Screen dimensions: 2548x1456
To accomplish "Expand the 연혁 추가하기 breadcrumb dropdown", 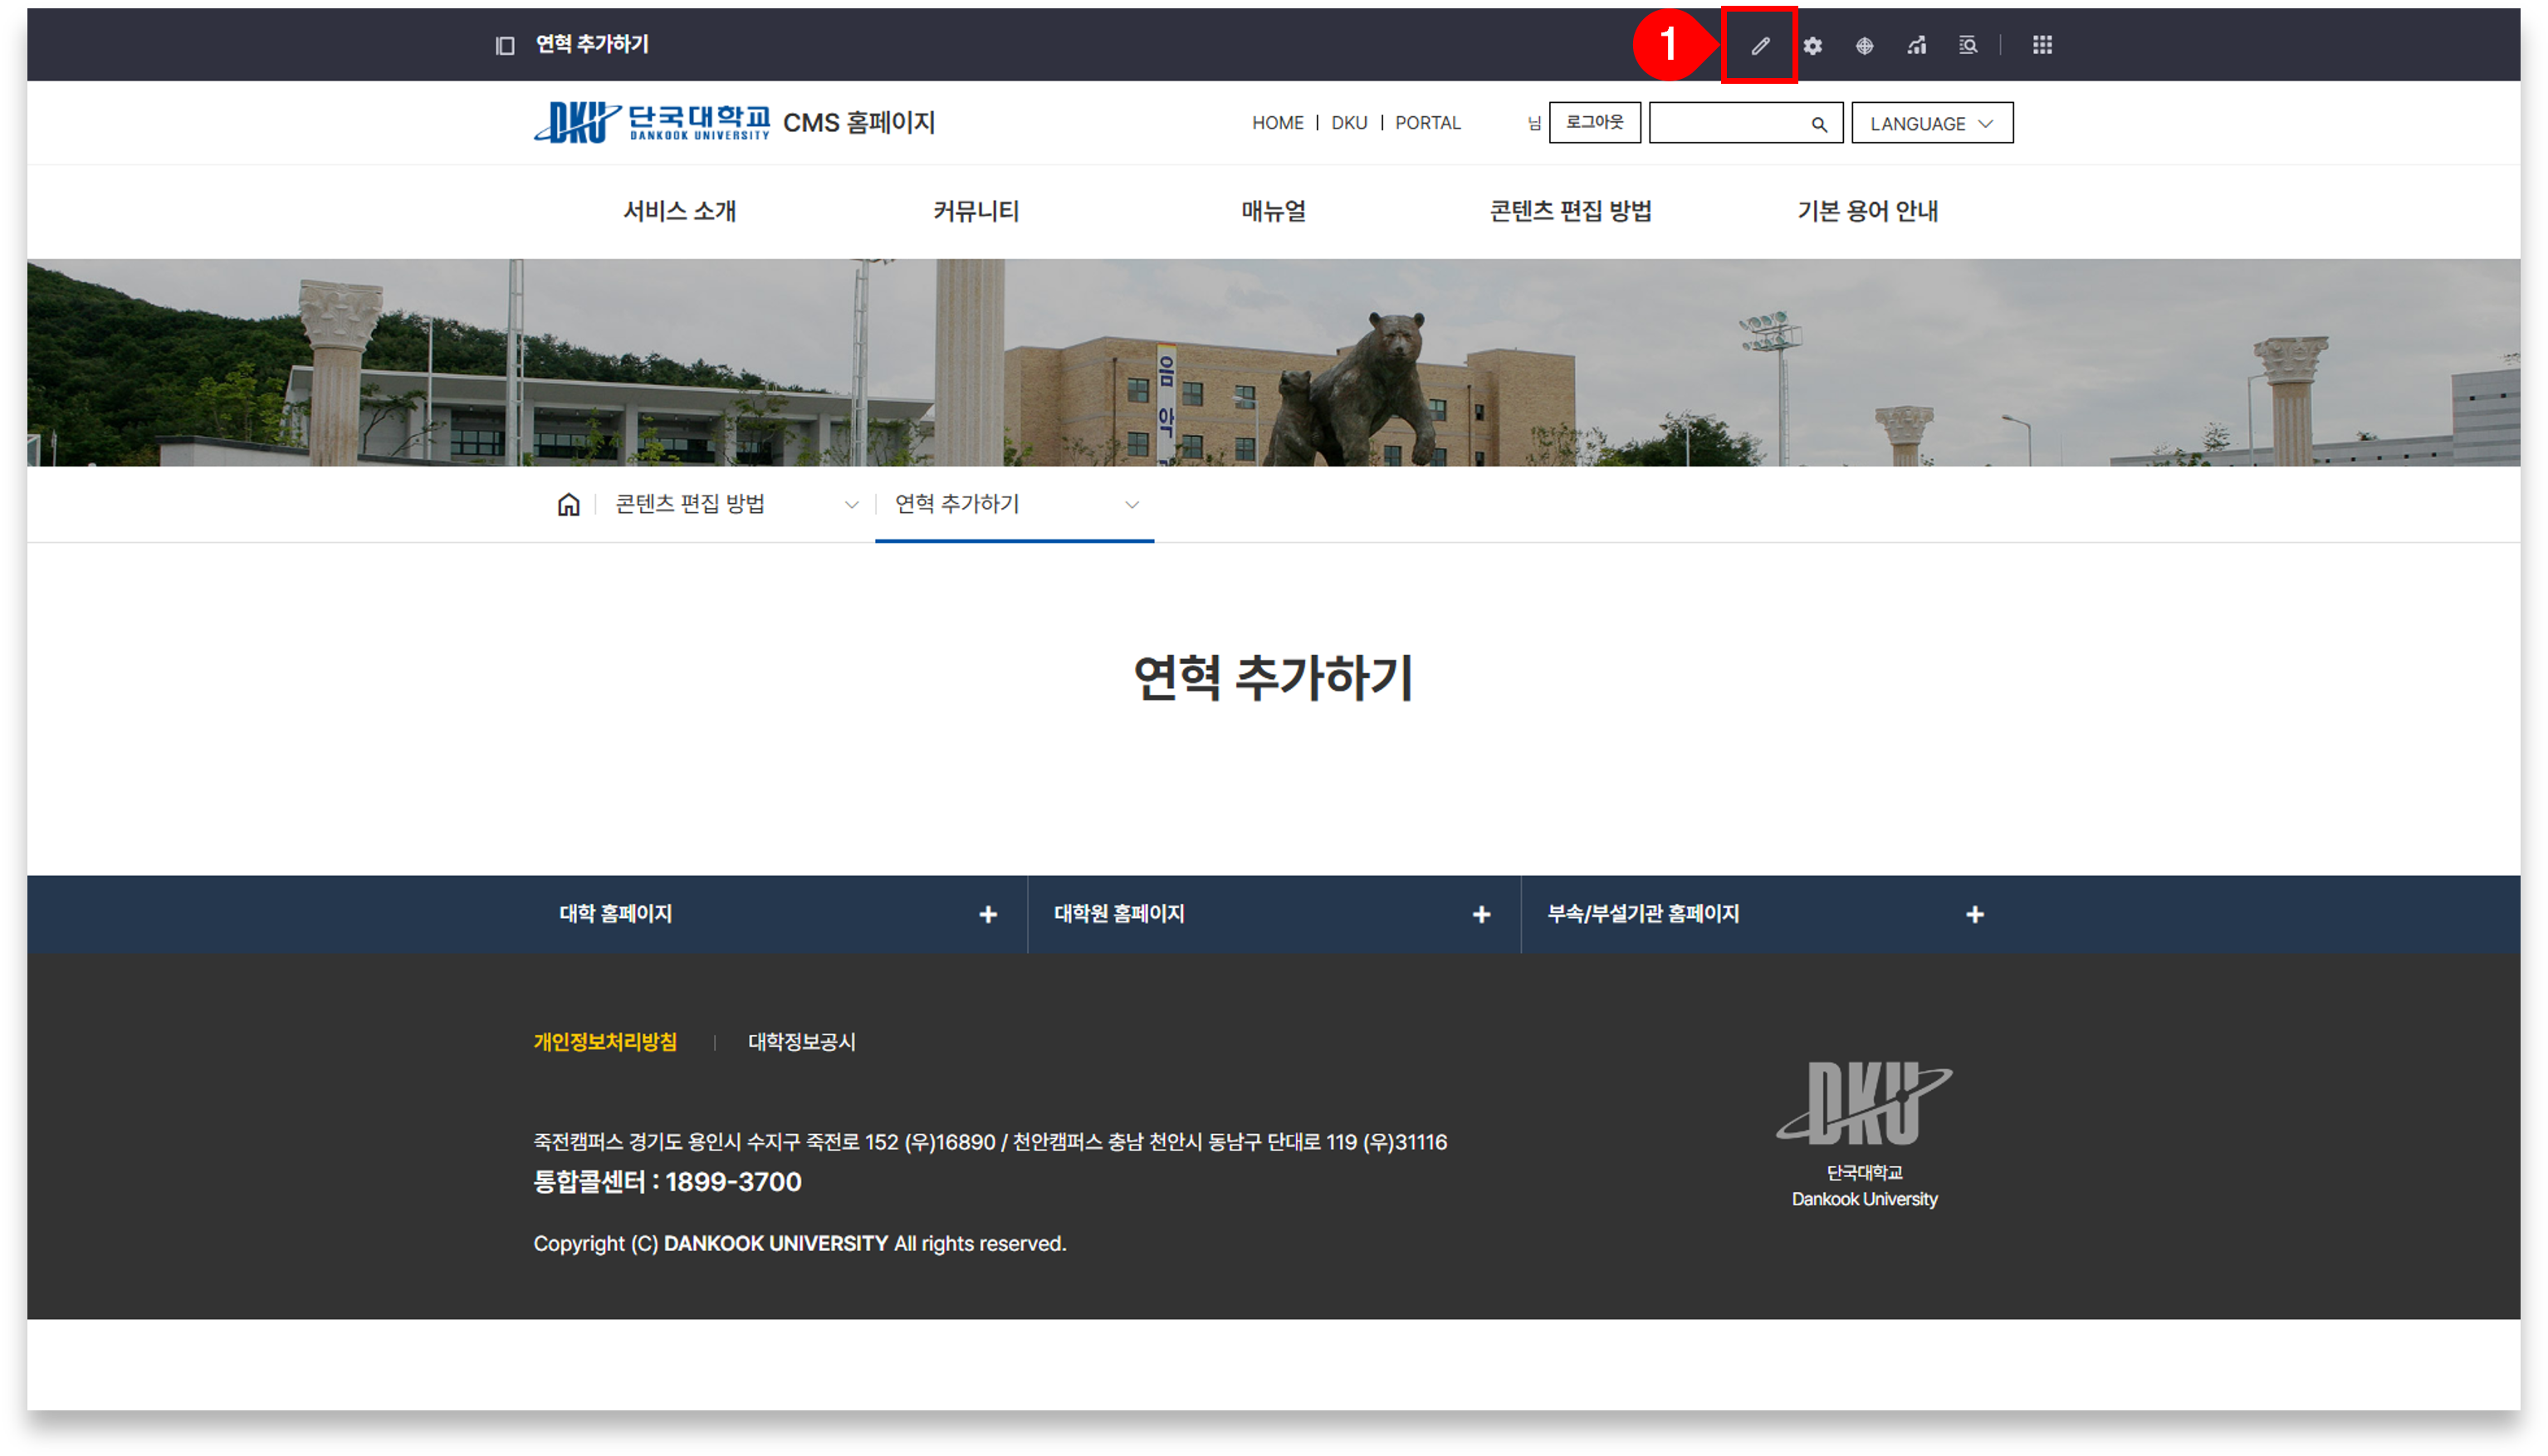I will pyautogui.click(x=1131, y=504).
